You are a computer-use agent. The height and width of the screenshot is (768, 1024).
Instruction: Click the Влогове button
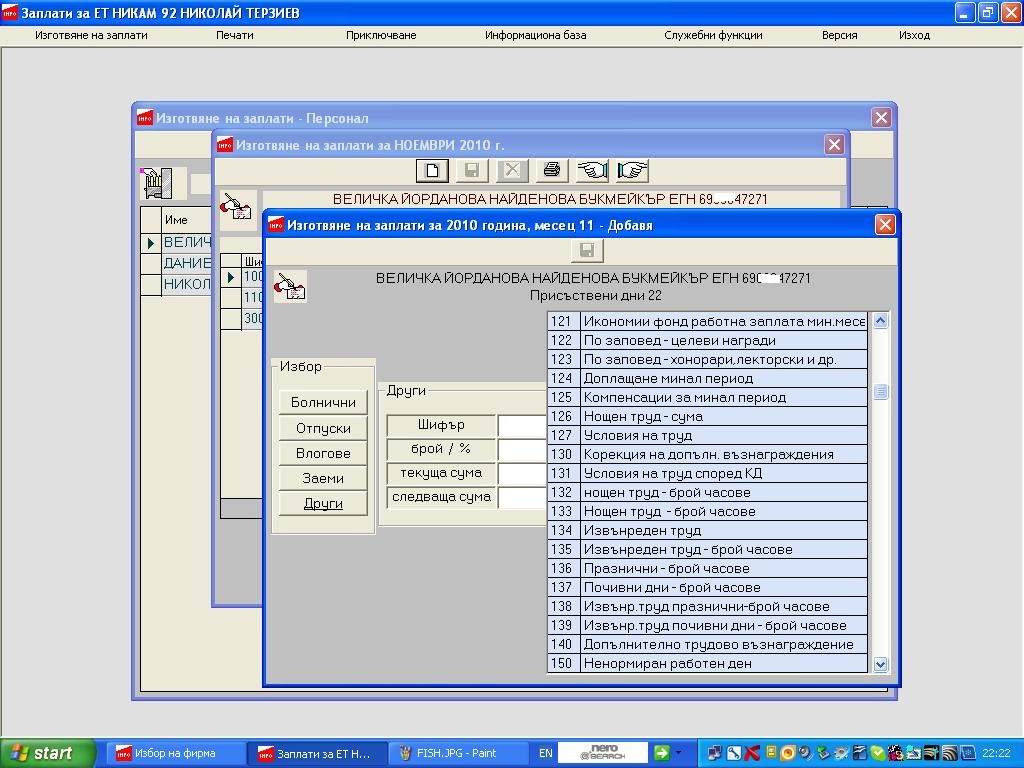point(323,453)
